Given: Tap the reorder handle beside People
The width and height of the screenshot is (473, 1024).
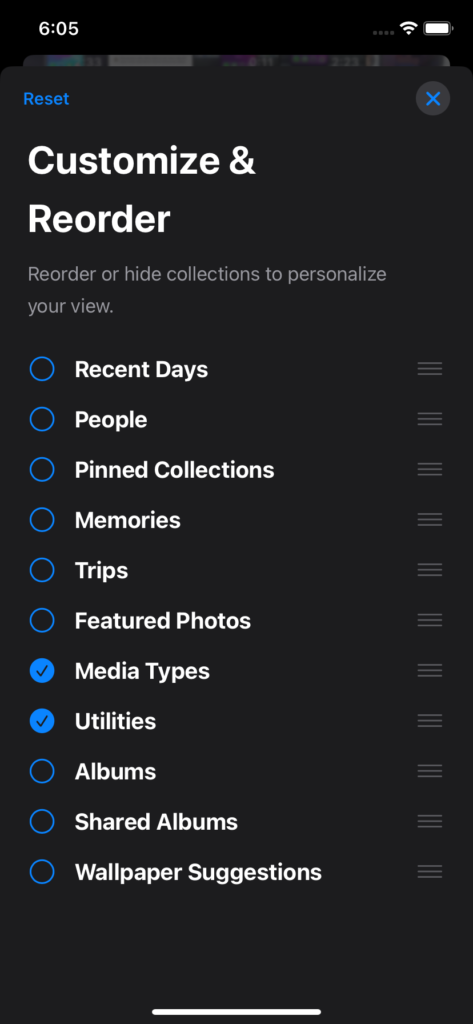Looking at the screenshot, I should click(x=430, y=419).
